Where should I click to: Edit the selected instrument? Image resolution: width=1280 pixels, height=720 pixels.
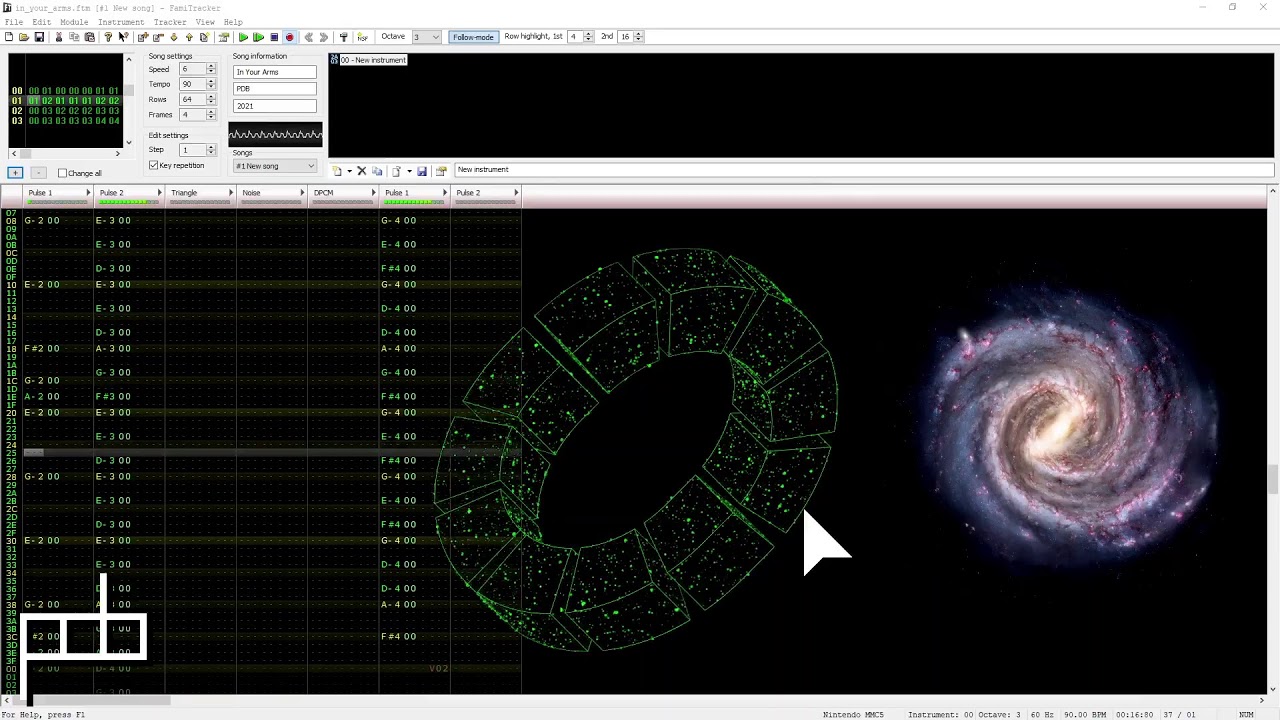(441, 171)
